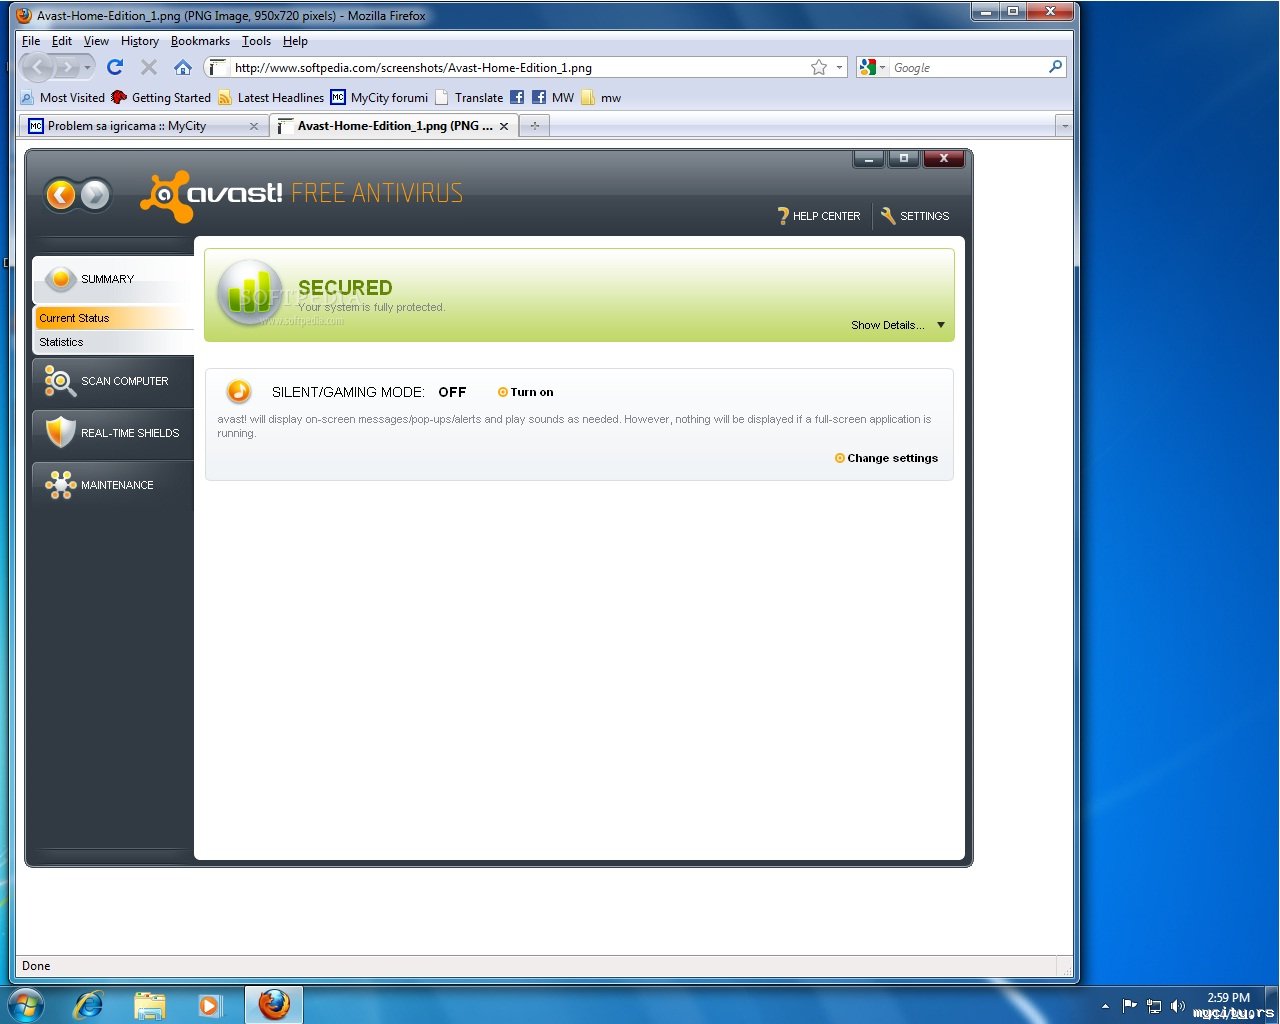This screenshot has height=1024, width=1280.
Task: Open the Real-Time Shields section
Action: 113,434
